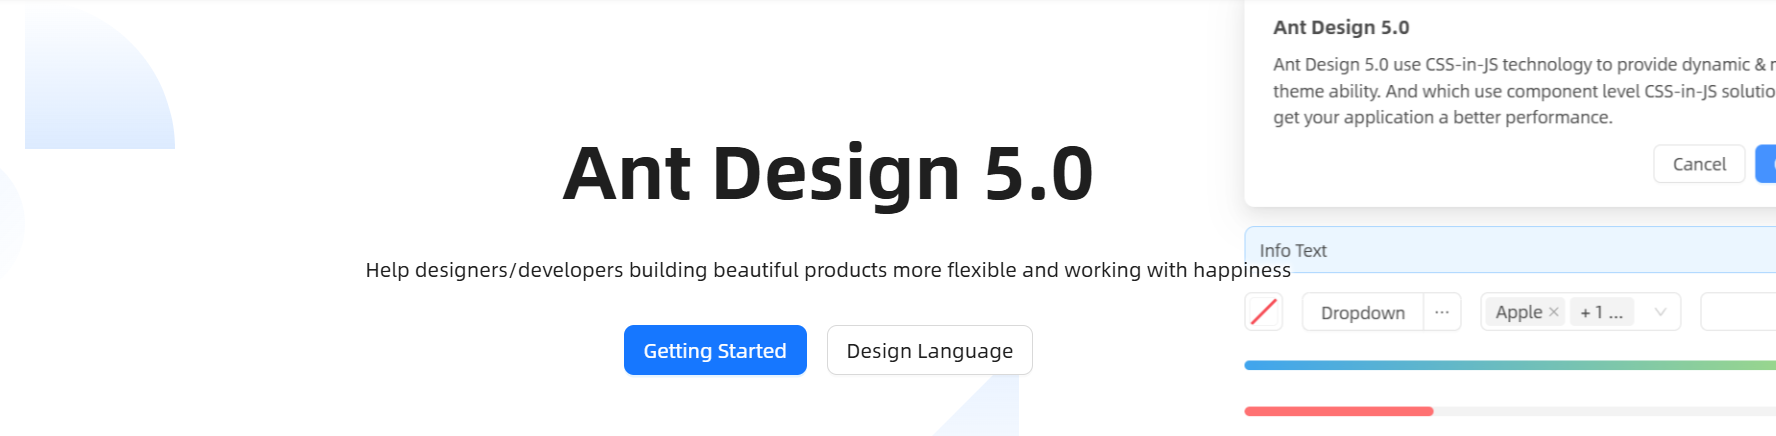The image size is (1776, 436).
Task: Cancel the Ant Design 5.0 dialog
Action: pos(1699,164)
